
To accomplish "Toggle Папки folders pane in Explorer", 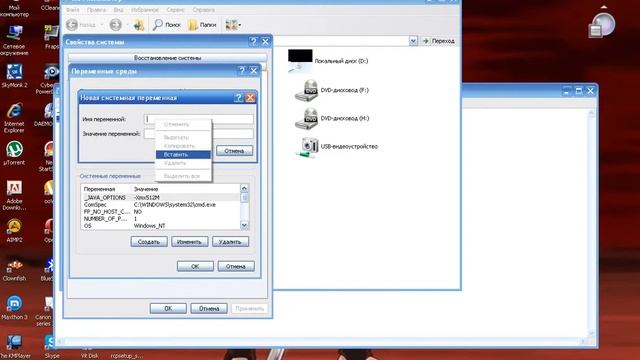I will pos(202,25).
